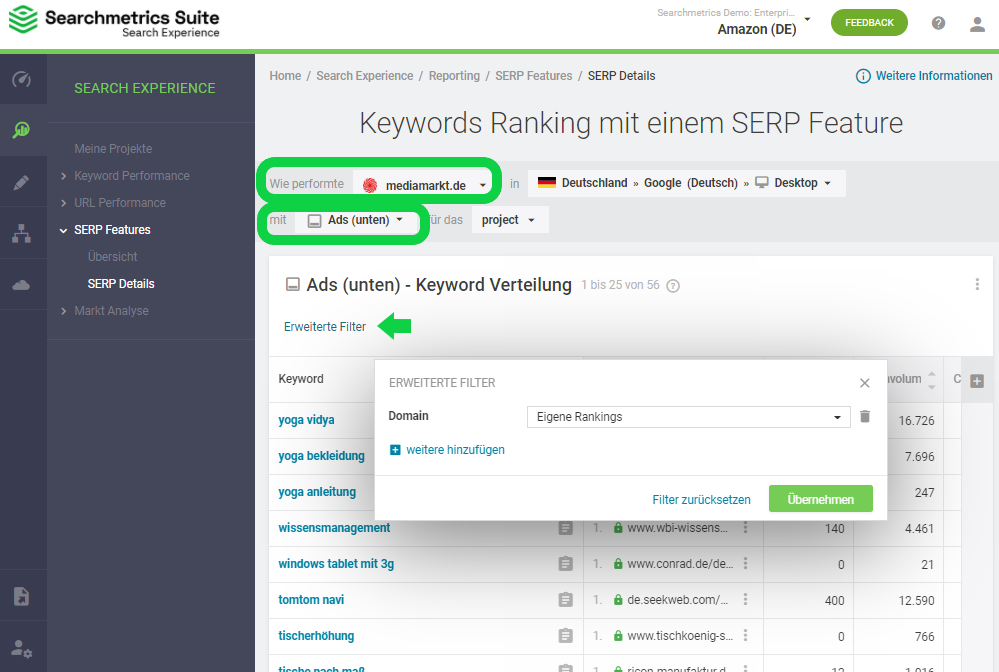Image resolution: width=999 pixels, height=672 pixels.
Task: Open keyword tischerhöhung
Action: [316, 636]
